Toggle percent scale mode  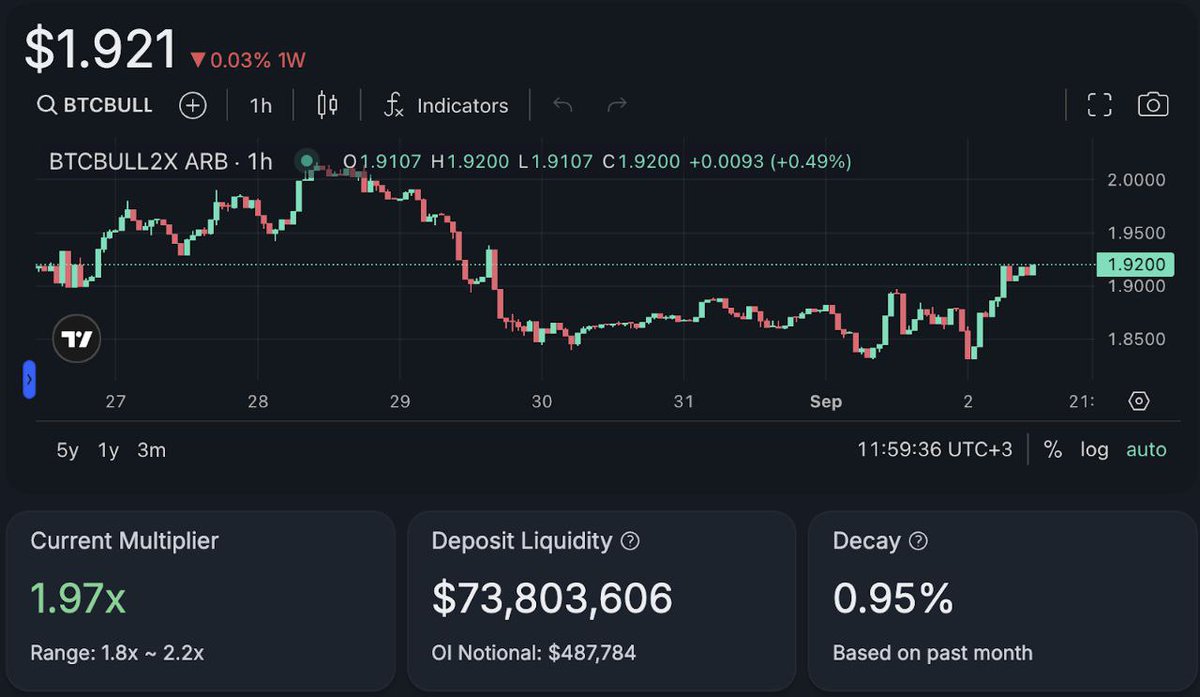click(x=1053, y=450)
